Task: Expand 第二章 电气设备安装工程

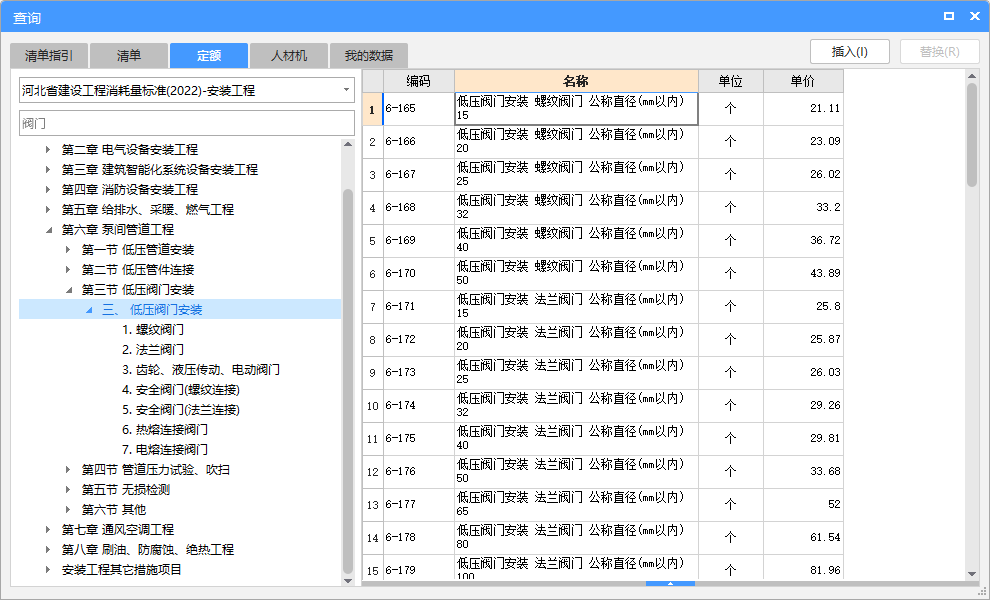Action: (x=48, y=150)
